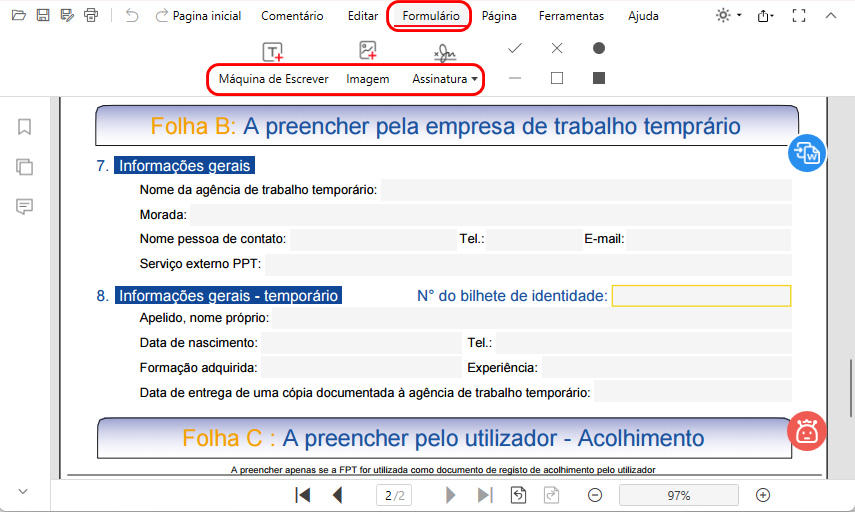Click the share export icon
This screenshot has width=855, height=512.
[765, 16]
